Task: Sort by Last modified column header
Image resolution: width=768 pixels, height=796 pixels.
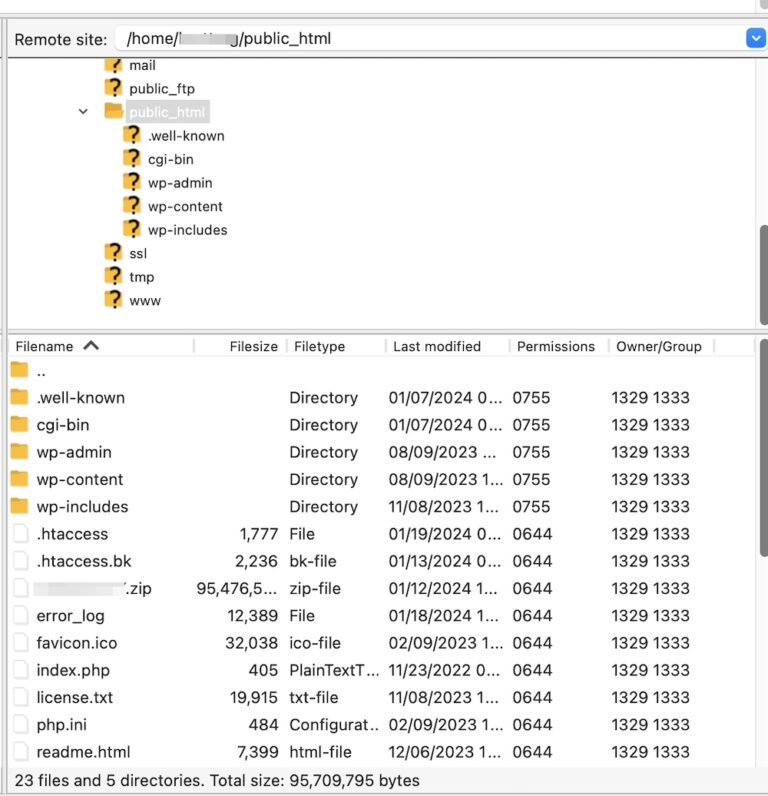Action: pyautogui.click(x=436, y=346)
